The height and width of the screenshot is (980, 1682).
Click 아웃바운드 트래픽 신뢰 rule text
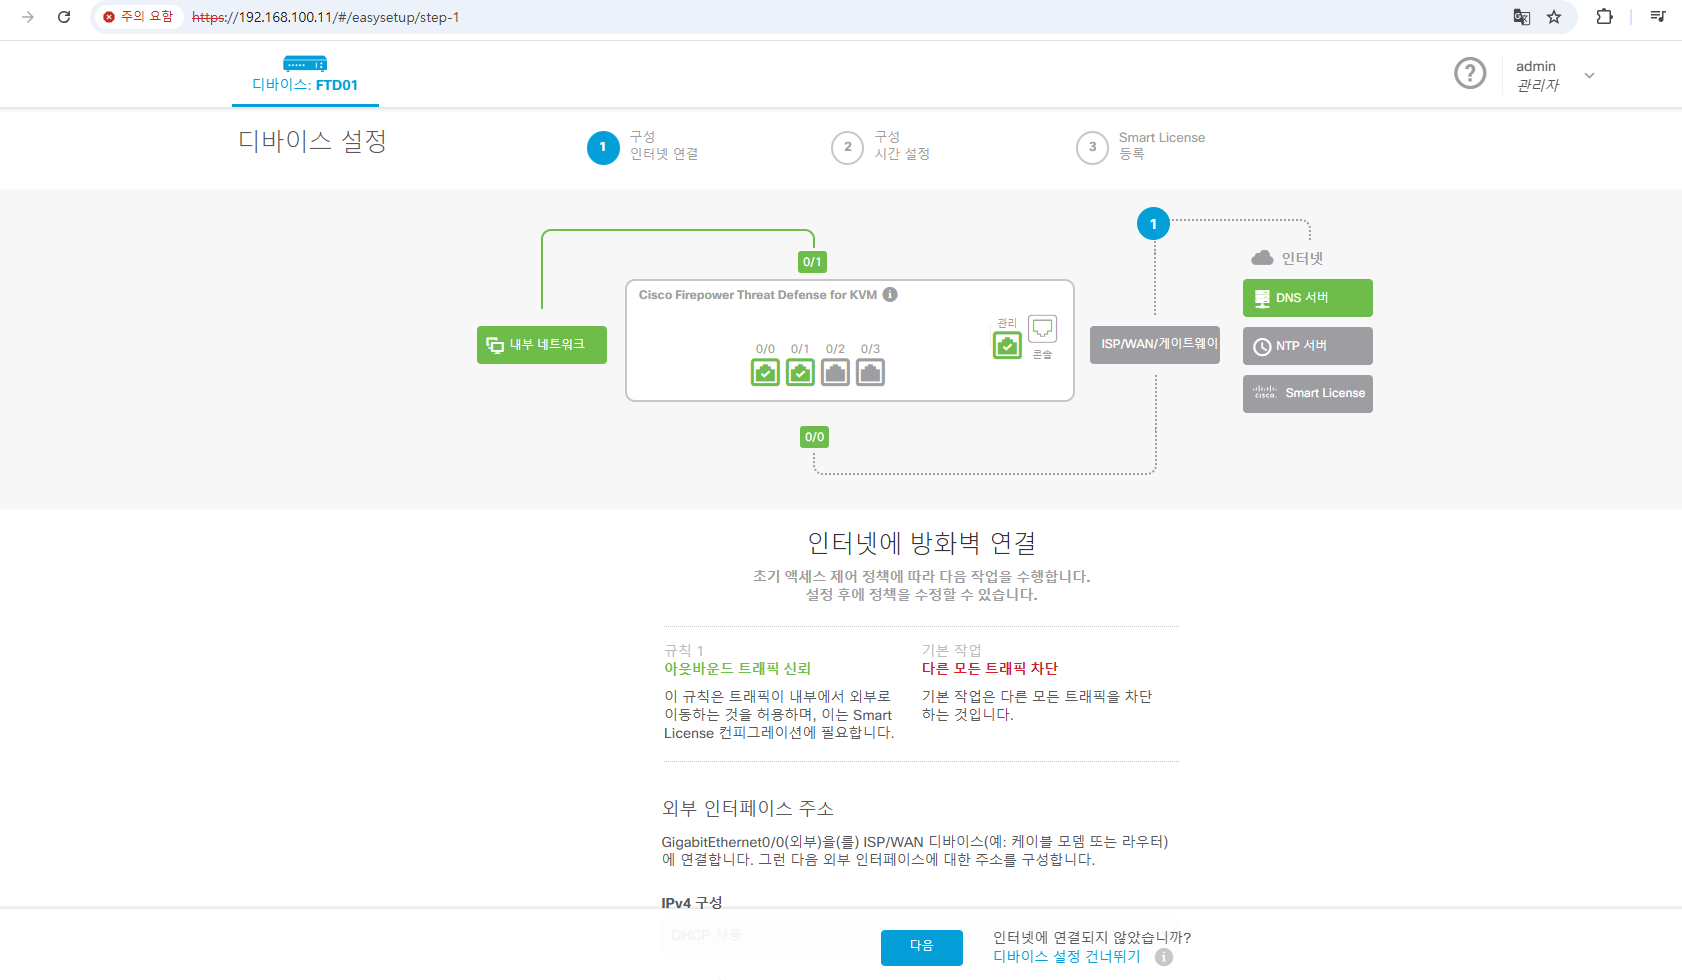pyautogui.click(x=737, y=669)
